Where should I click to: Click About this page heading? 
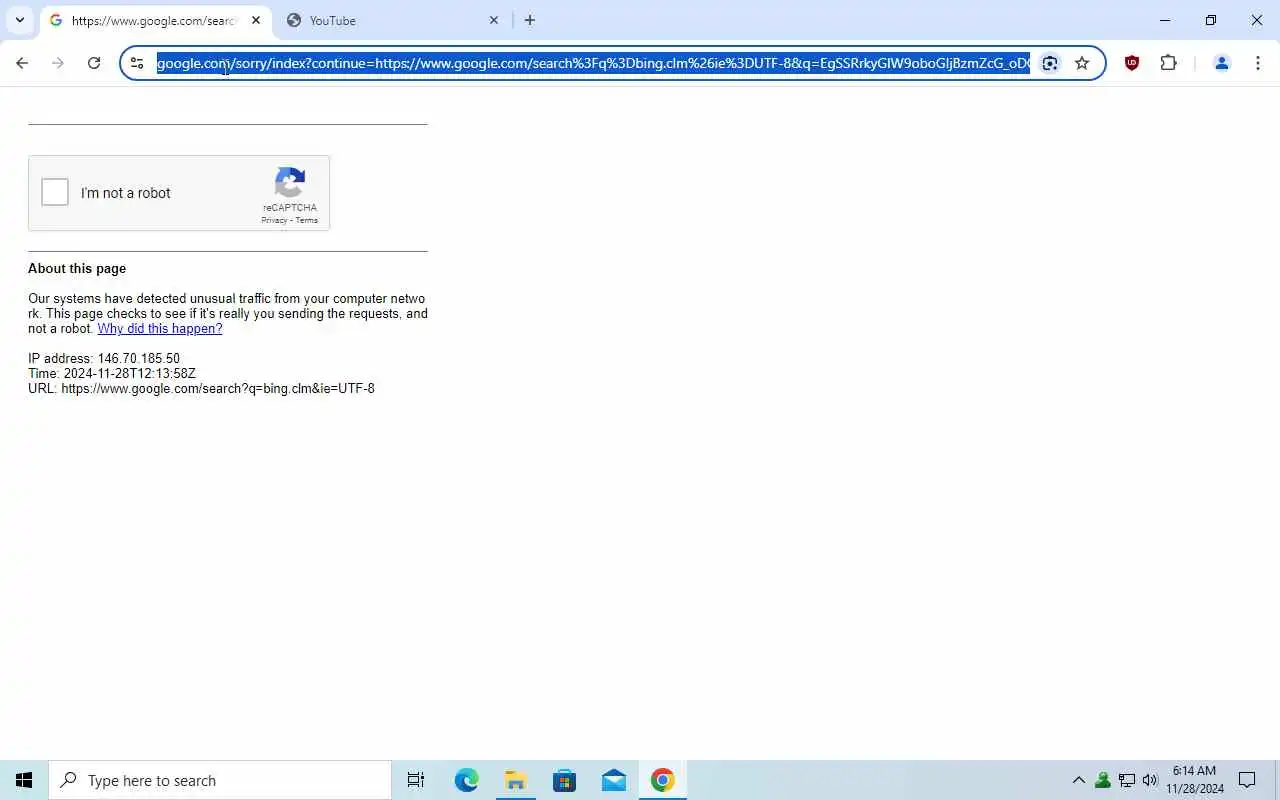[x=77, y=268]
